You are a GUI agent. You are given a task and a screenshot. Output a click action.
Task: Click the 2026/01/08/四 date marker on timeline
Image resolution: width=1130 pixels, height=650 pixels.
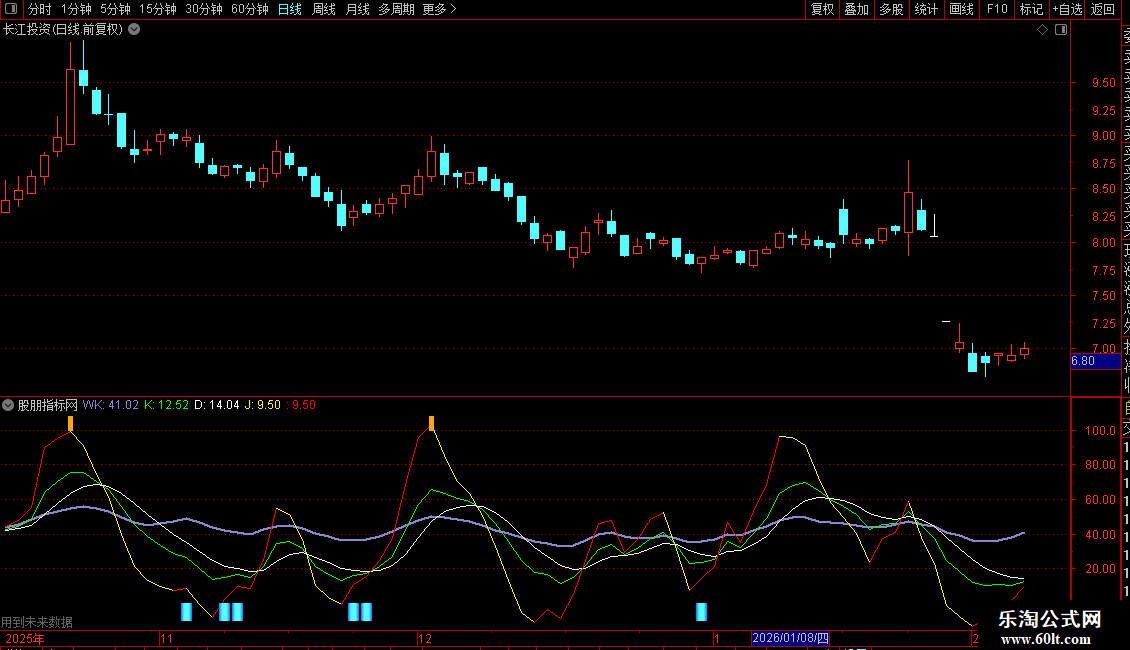(x=790, y=638)
